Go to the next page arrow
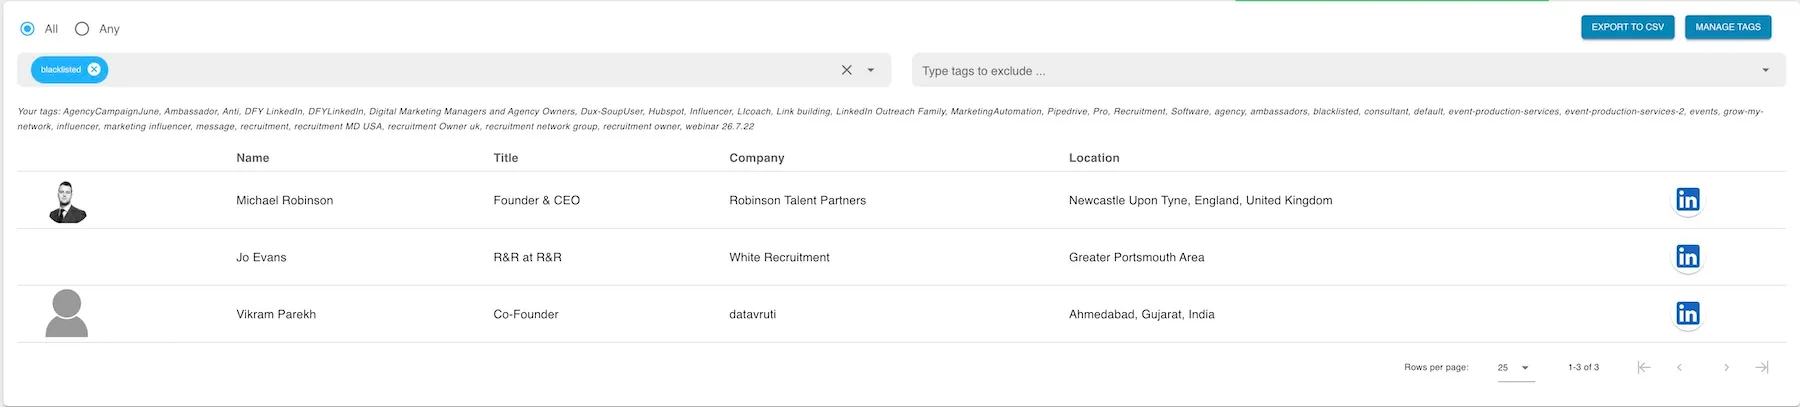Screen dimensions: 1800x407 pyautogui.click(x=1726, y=367)
